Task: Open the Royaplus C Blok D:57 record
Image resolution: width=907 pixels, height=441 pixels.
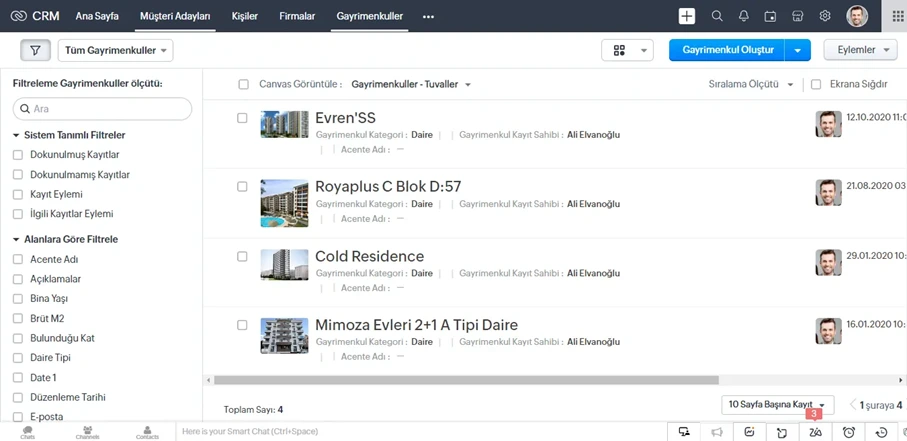Action: [388, 187]
